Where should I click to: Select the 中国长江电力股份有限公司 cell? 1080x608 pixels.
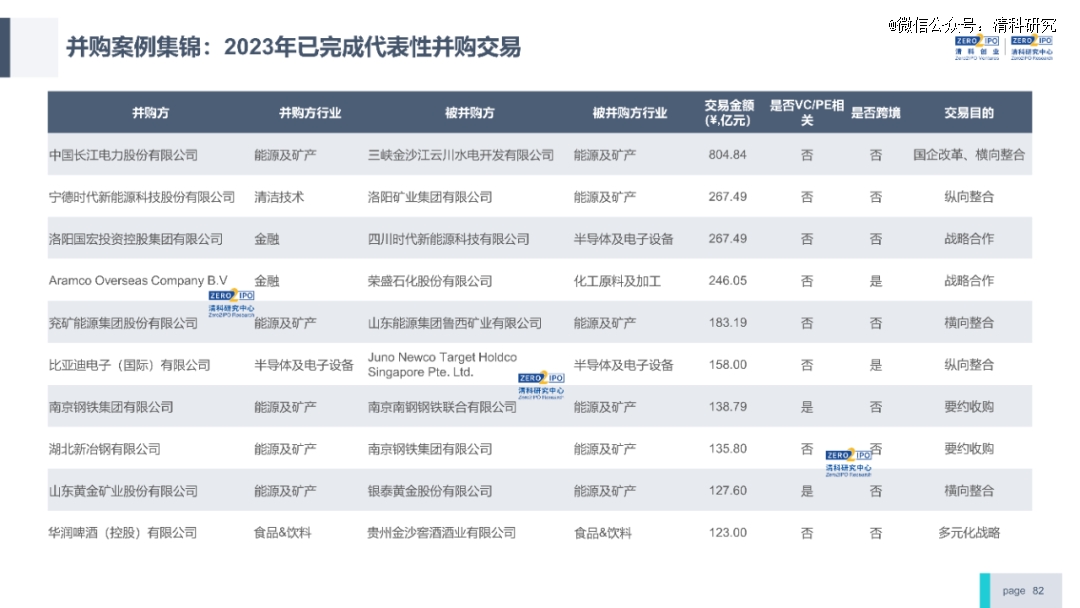pos(123,155)
